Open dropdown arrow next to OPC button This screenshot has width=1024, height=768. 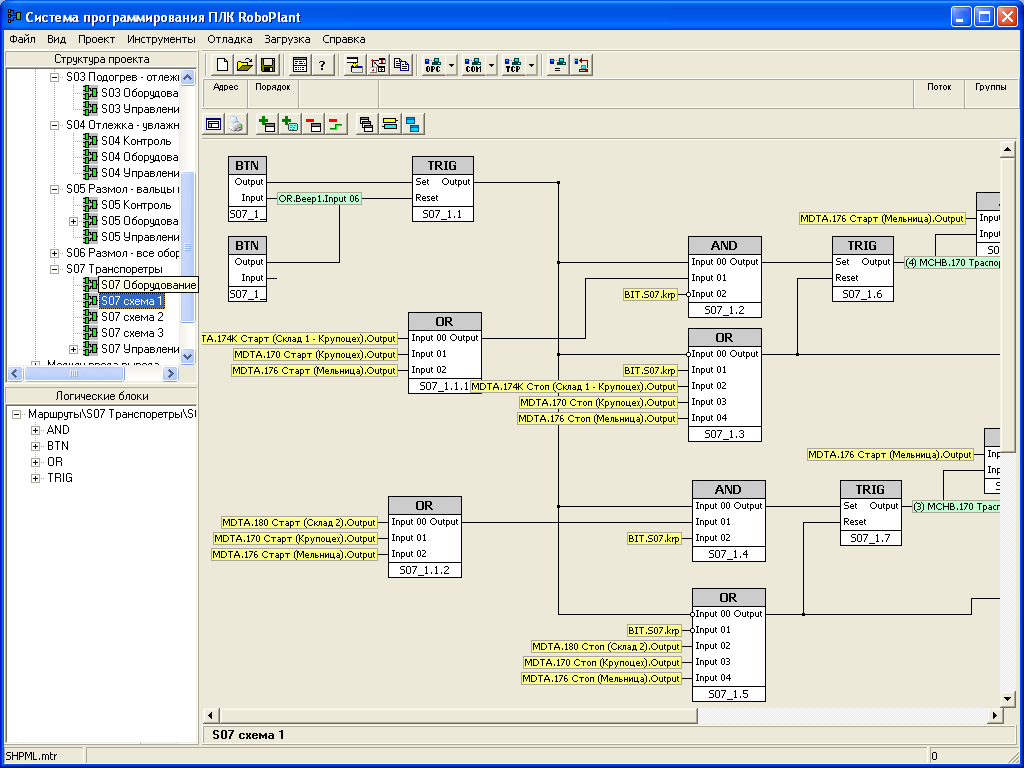(452, 65)
